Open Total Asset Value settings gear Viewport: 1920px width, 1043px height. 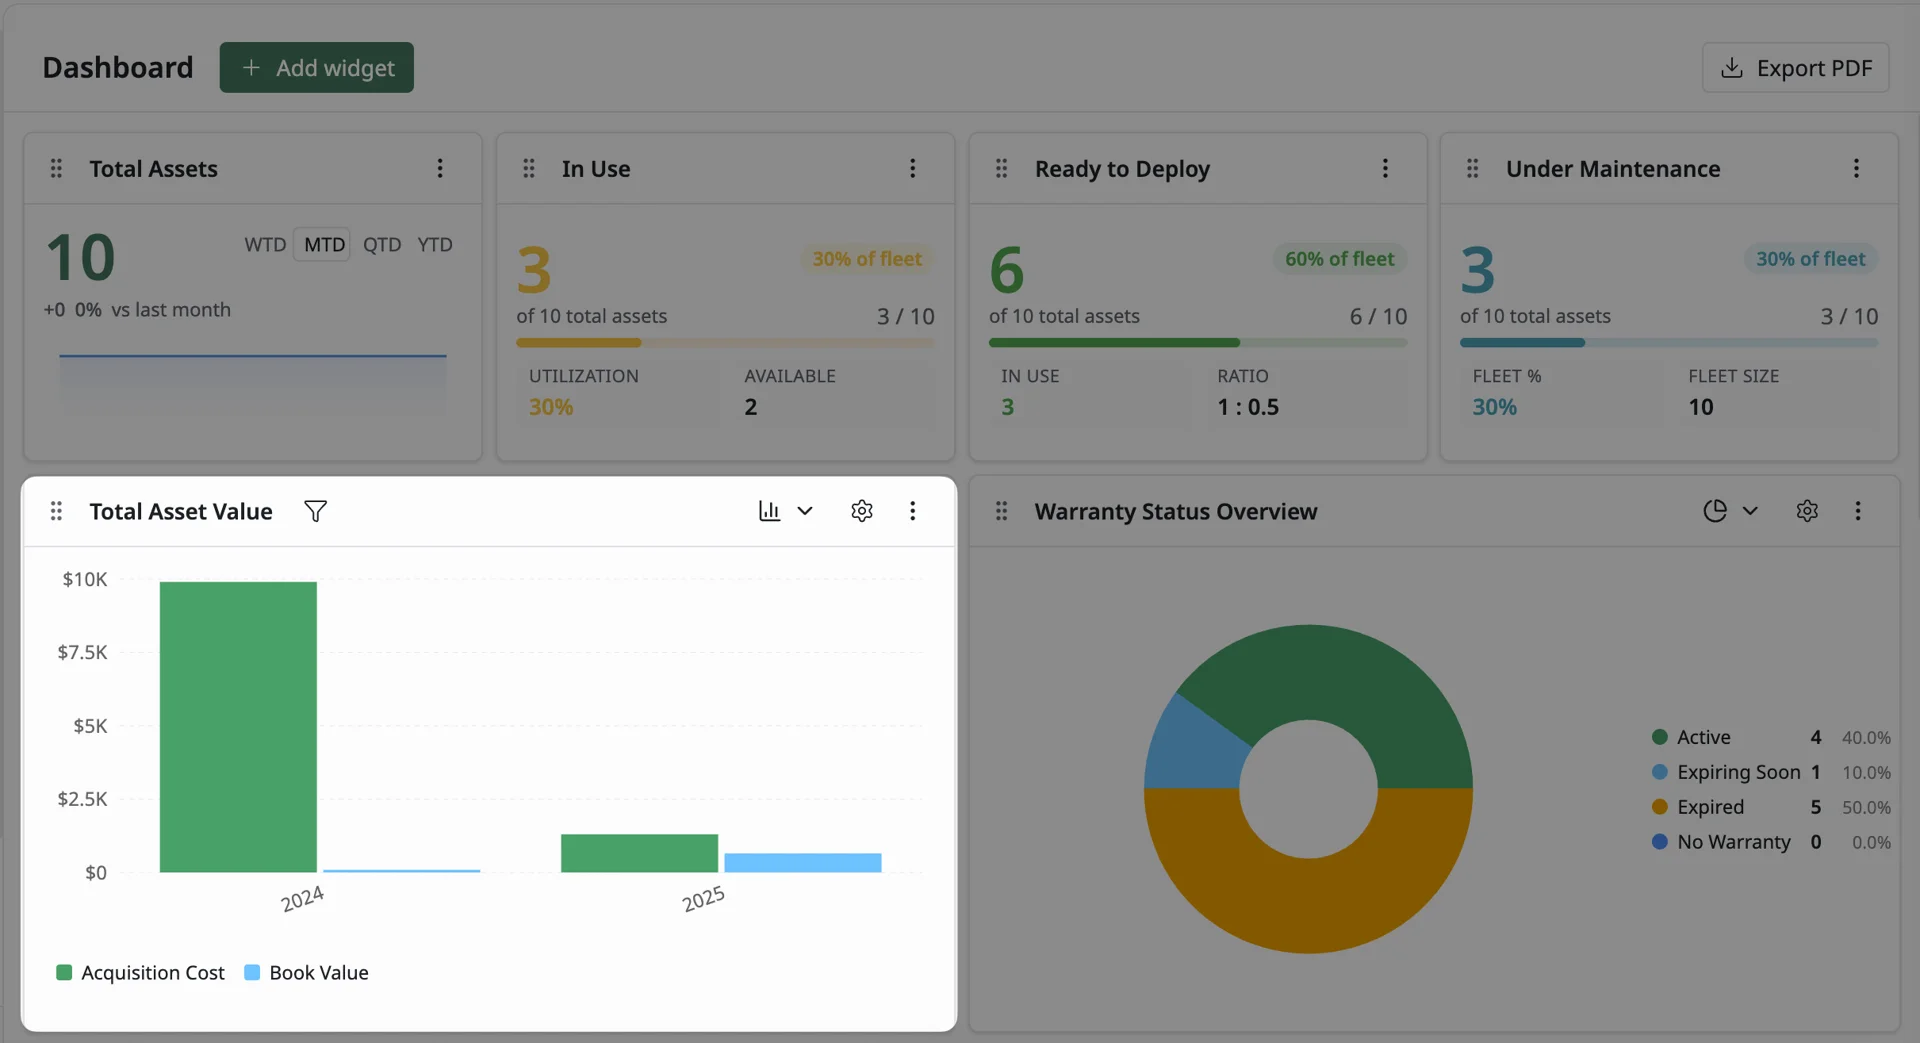pyautogui.click(x=861, y=511)
